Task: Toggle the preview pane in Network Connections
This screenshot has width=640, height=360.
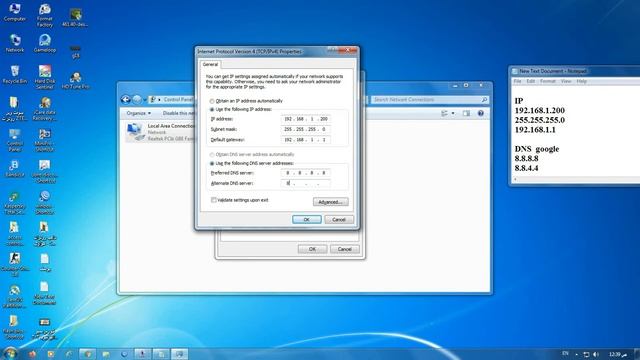Action: tap(466, 113)
